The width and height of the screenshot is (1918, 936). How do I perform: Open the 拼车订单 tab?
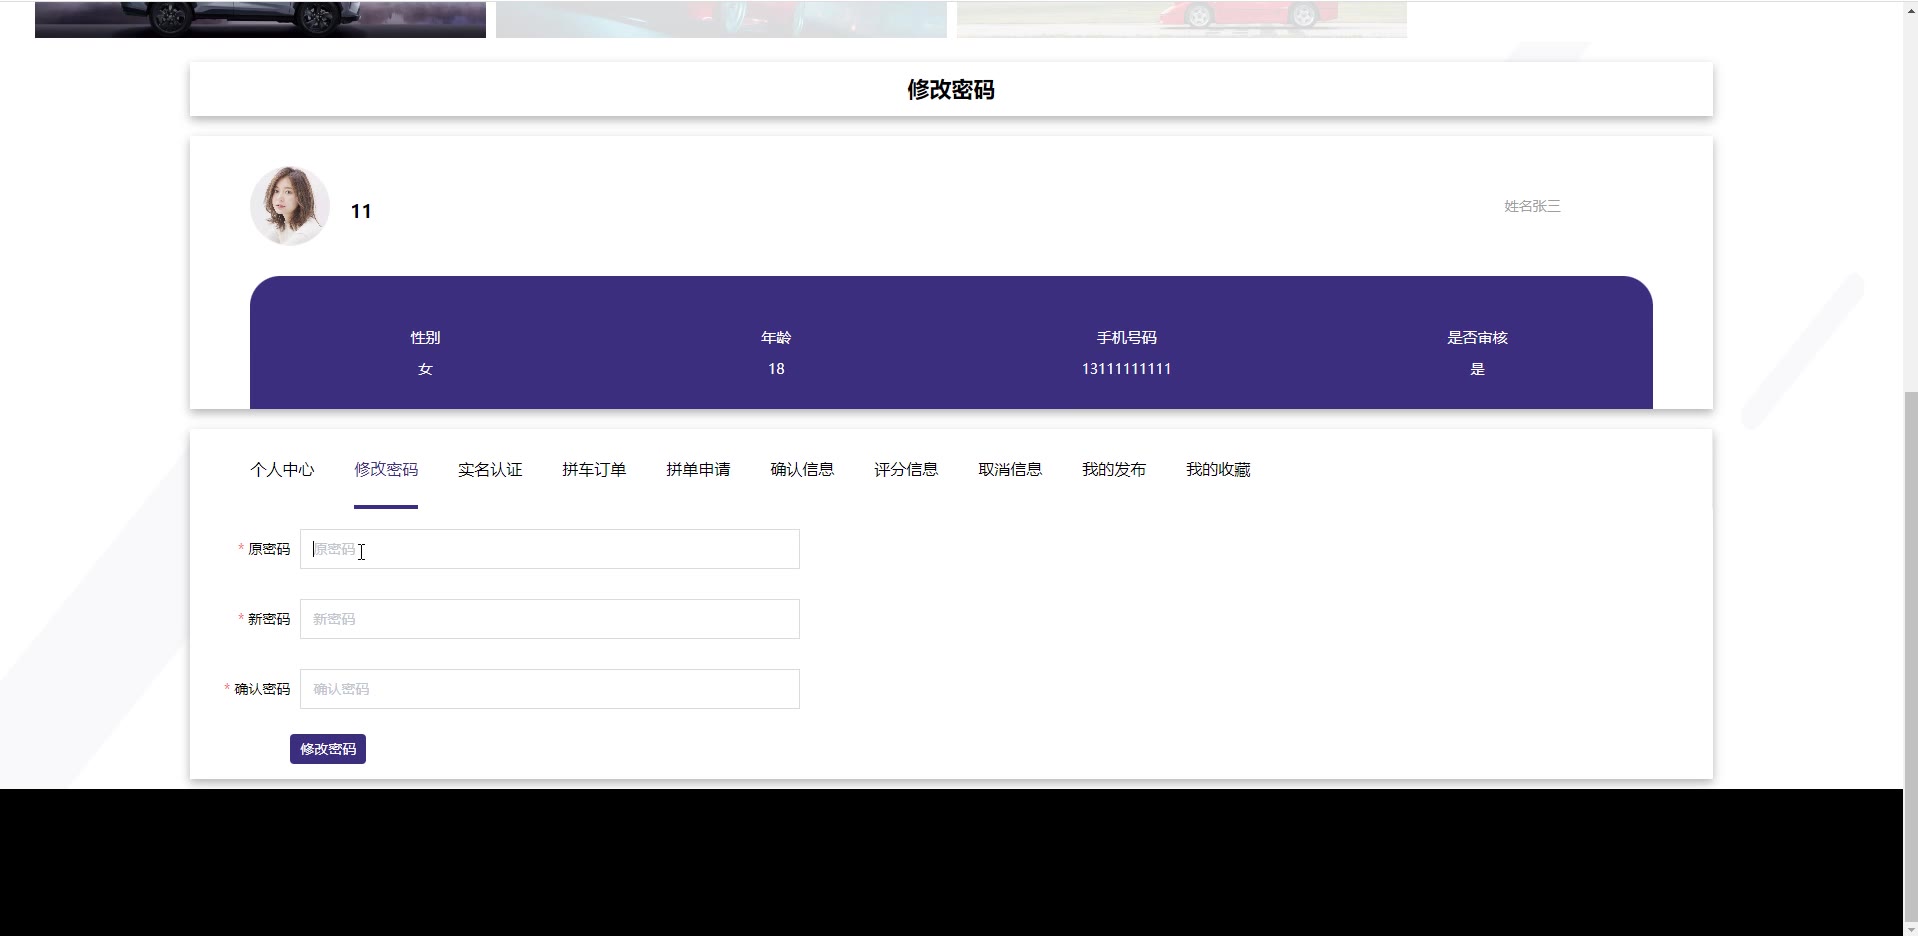[x=594, y=469]
